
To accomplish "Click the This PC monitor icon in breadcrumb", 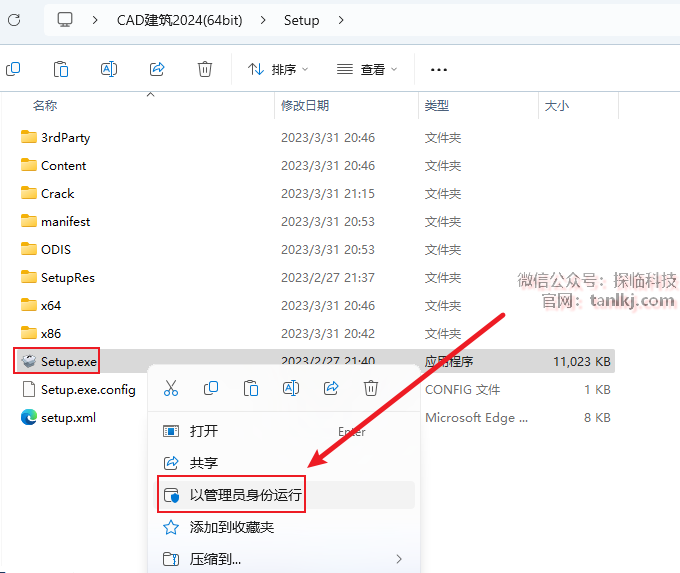I will point(65,20).
